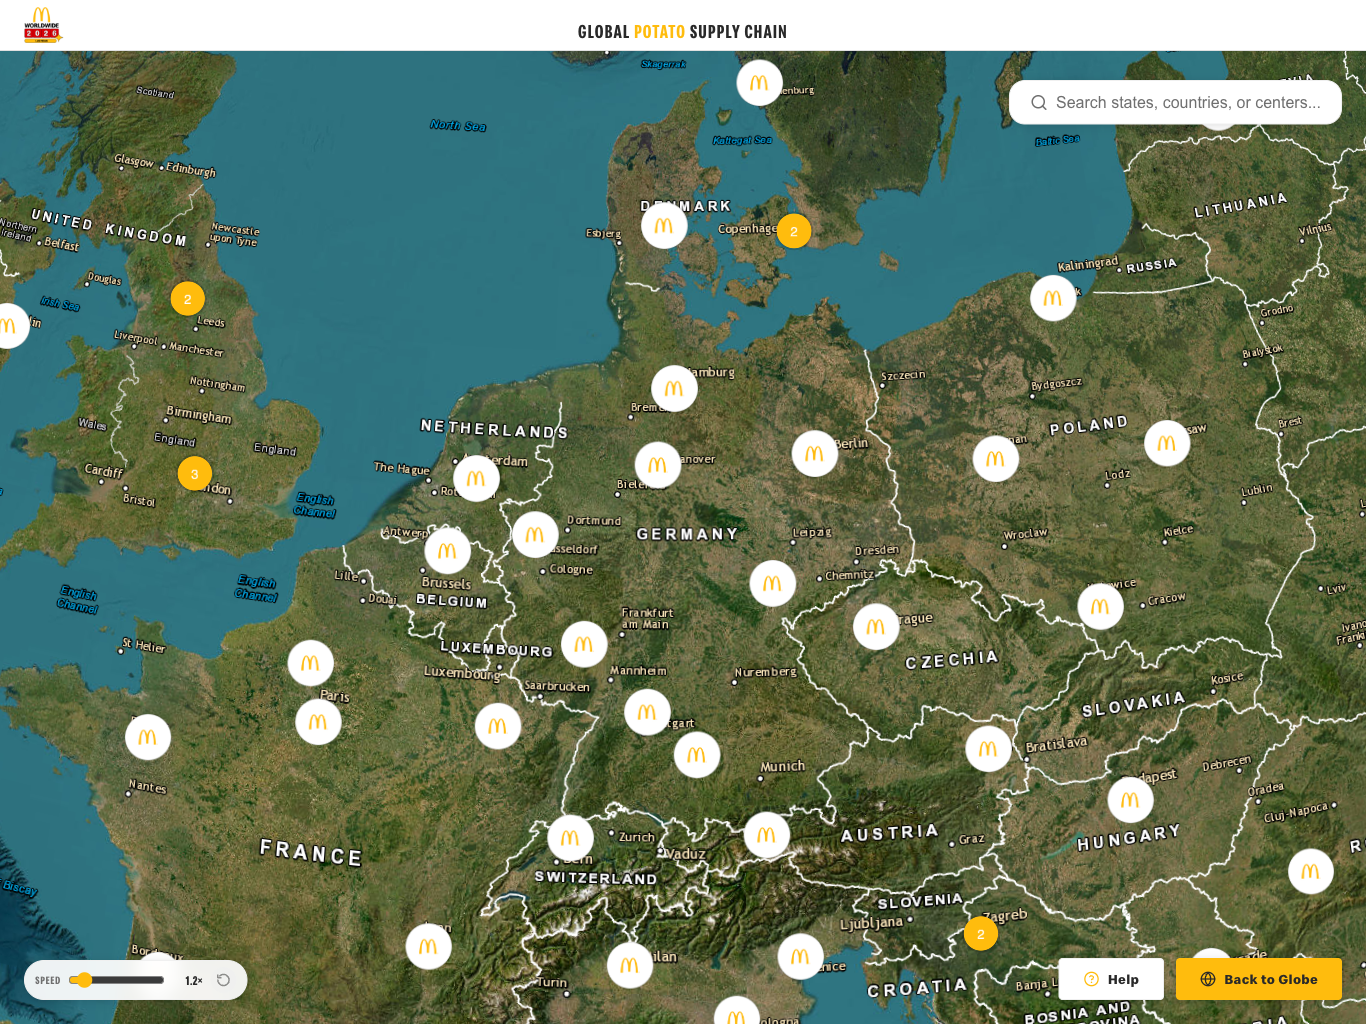Select the McDonald's marker near Prague
The width and height of the screenshot is (1366, 1024).
click(876, 627)
